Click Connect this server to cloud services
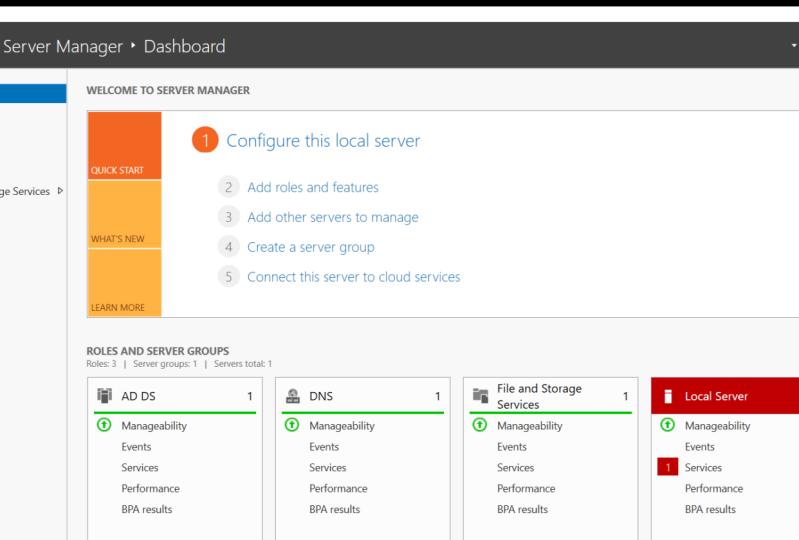The image size is (799, 540). (x=354, y=277)
